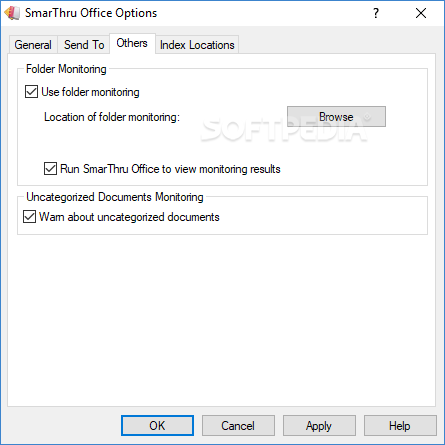This screenshot has height=445, width=445.
Task: Confirm settings with OK button
Action: pos(157,426)
